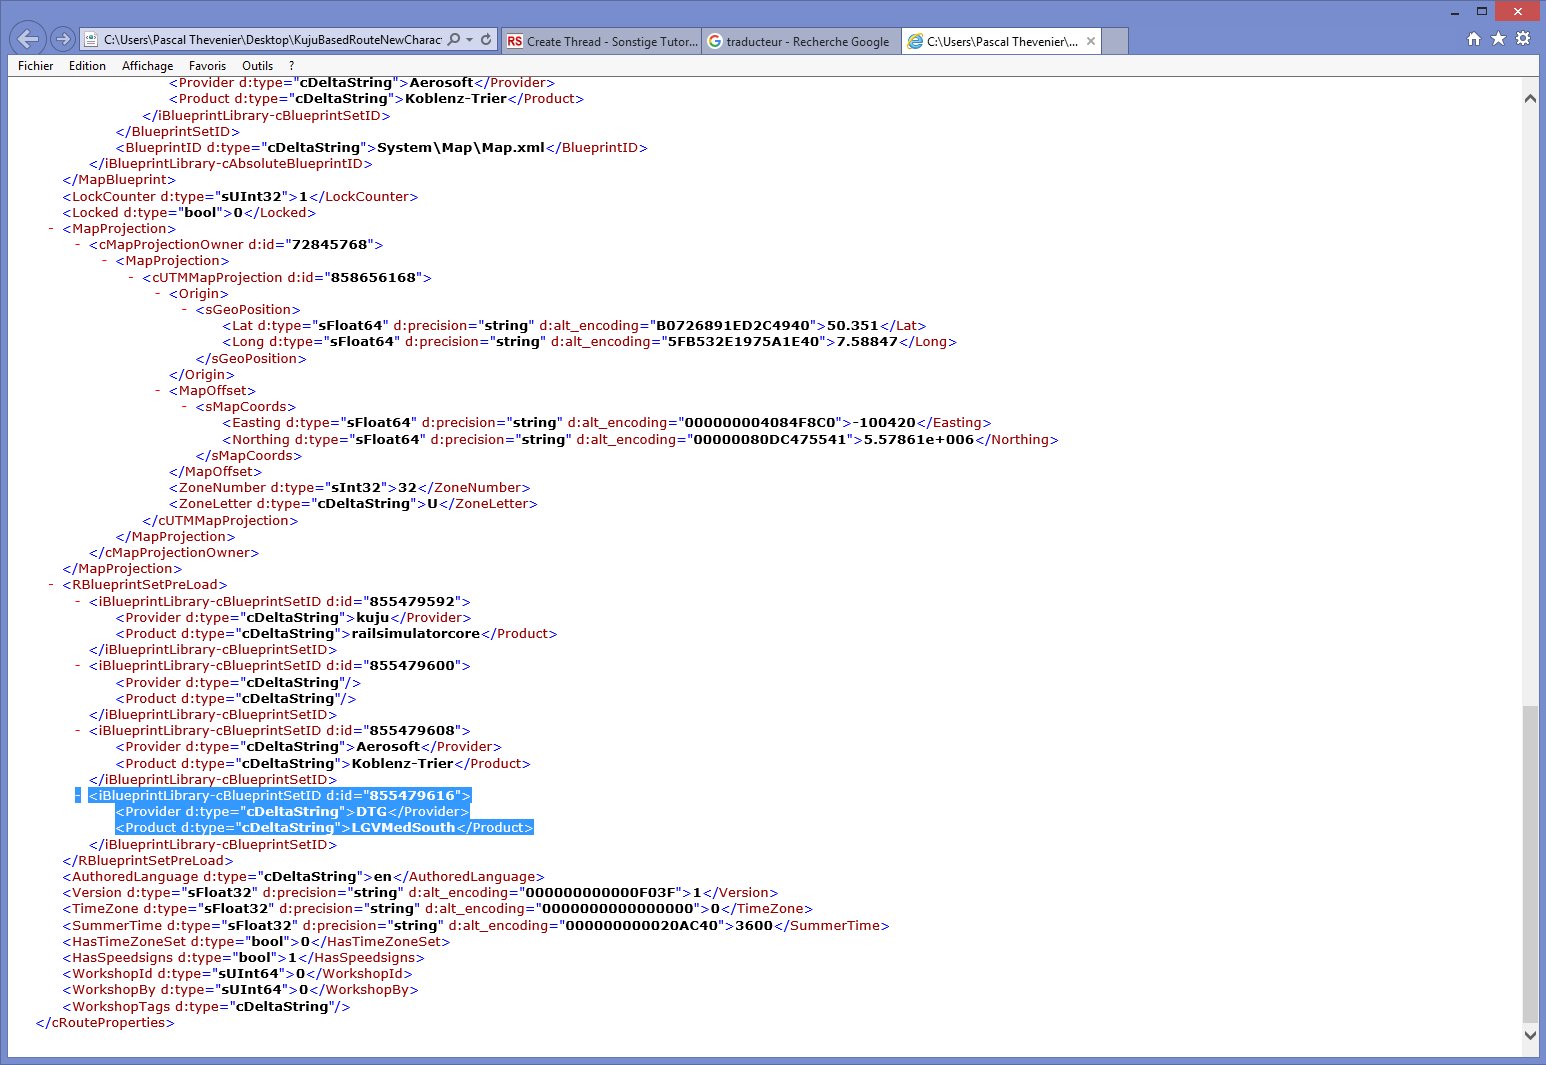Click the magnifier search icon in address bar

click(454, 40)
